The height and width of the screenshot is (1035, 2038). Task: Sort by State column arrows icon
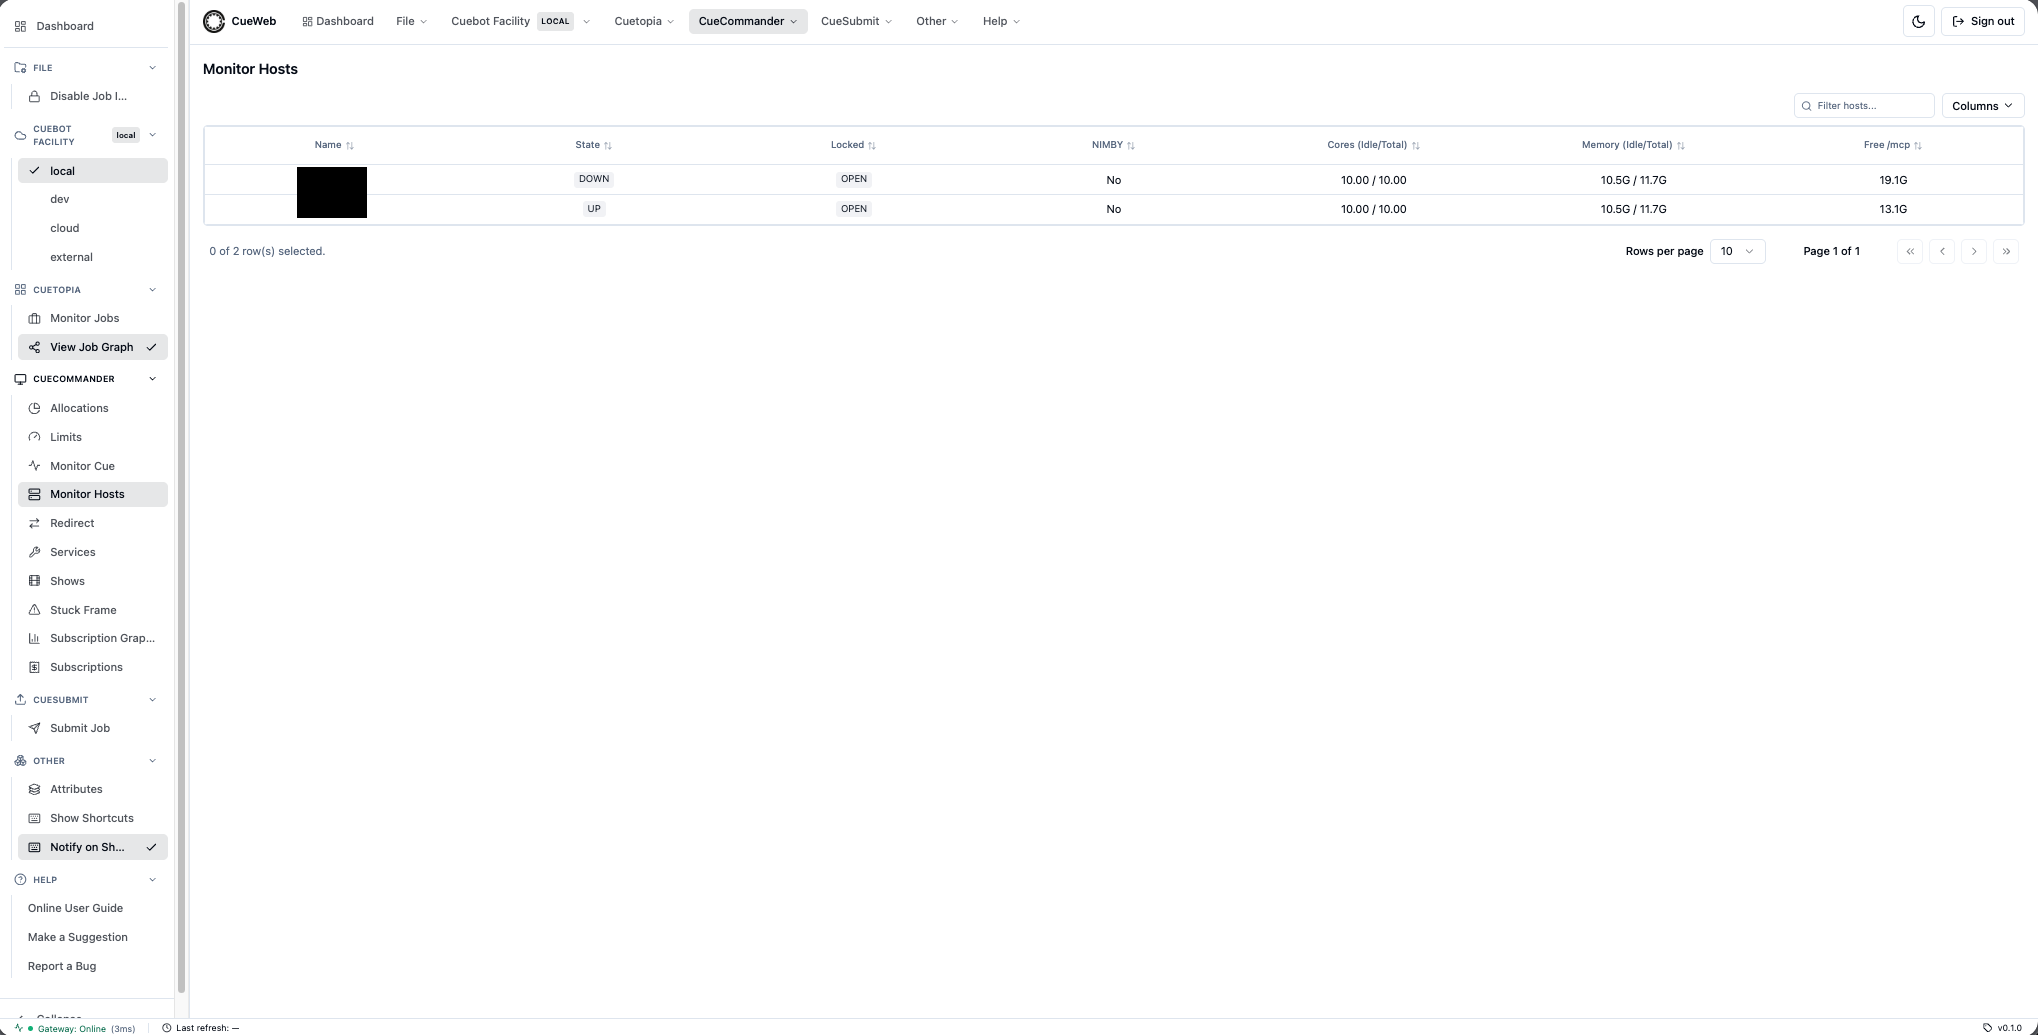point(608,146)
